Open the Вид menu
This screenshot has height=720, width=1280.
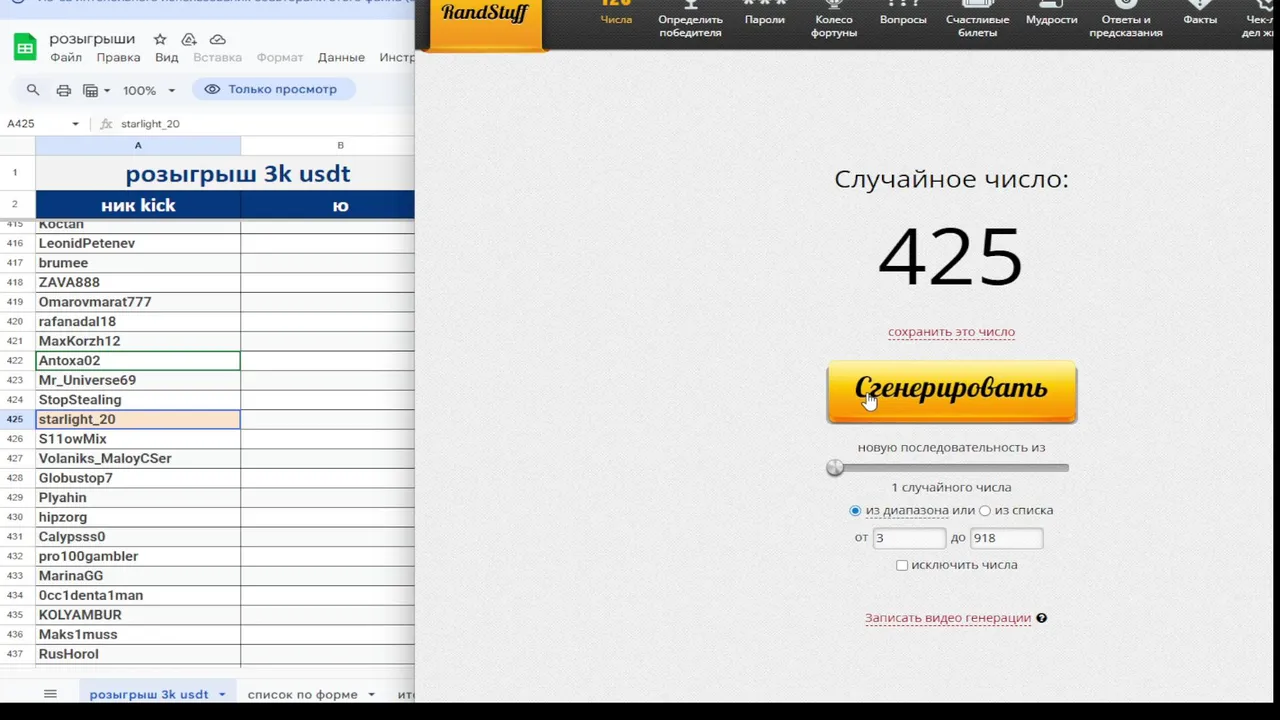coord(167,57)
